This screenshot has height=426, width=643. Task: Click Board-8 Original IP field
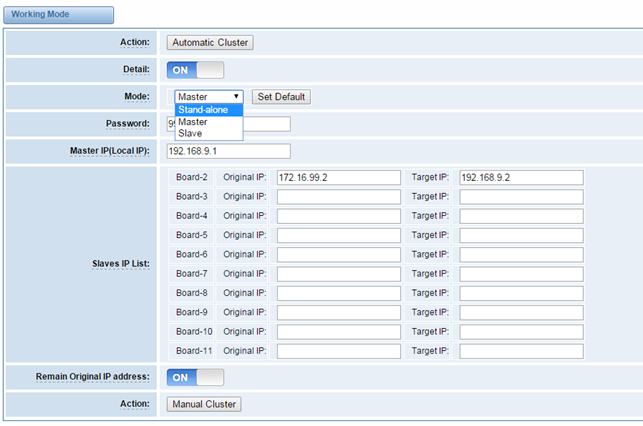click(339, 293)
